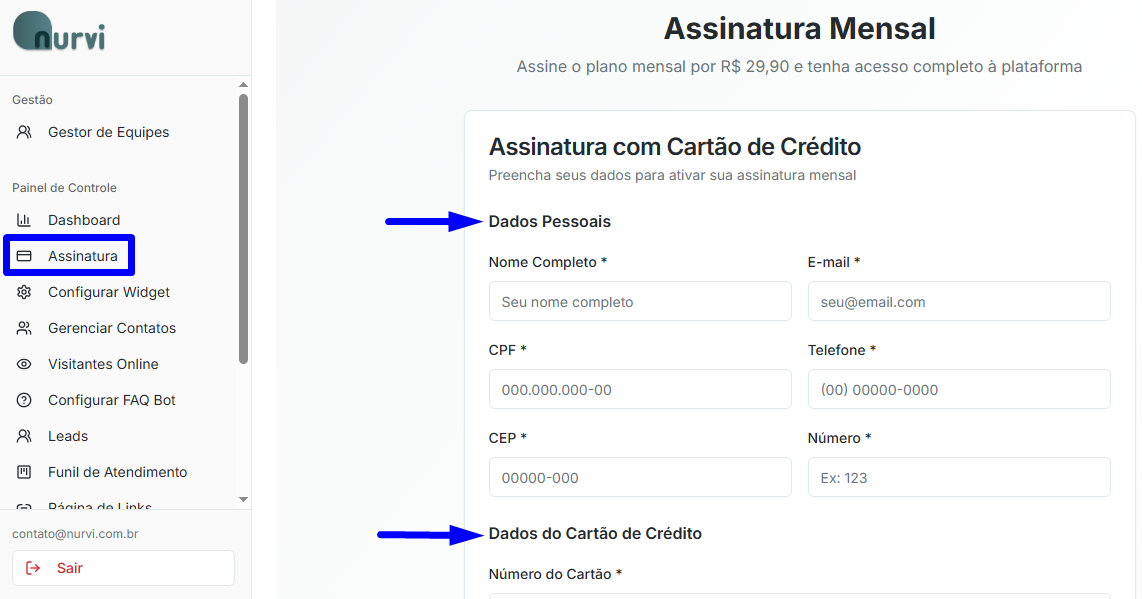This screenshot has width=1142, height=599.
Task: Click the Visitantes Online eye icon
Action: click(25, 364)
